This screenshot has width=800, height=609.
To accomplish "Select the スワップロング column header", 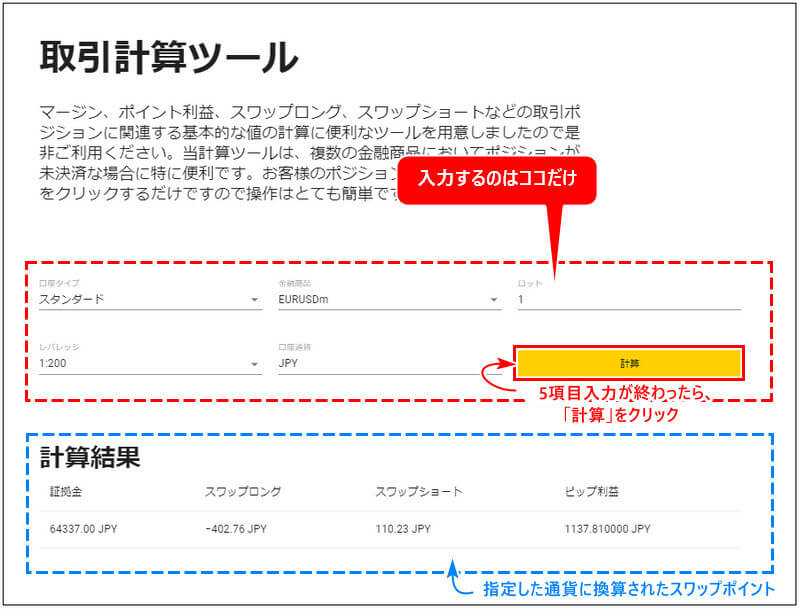I will pyautogui.click(x=243, y=492).
